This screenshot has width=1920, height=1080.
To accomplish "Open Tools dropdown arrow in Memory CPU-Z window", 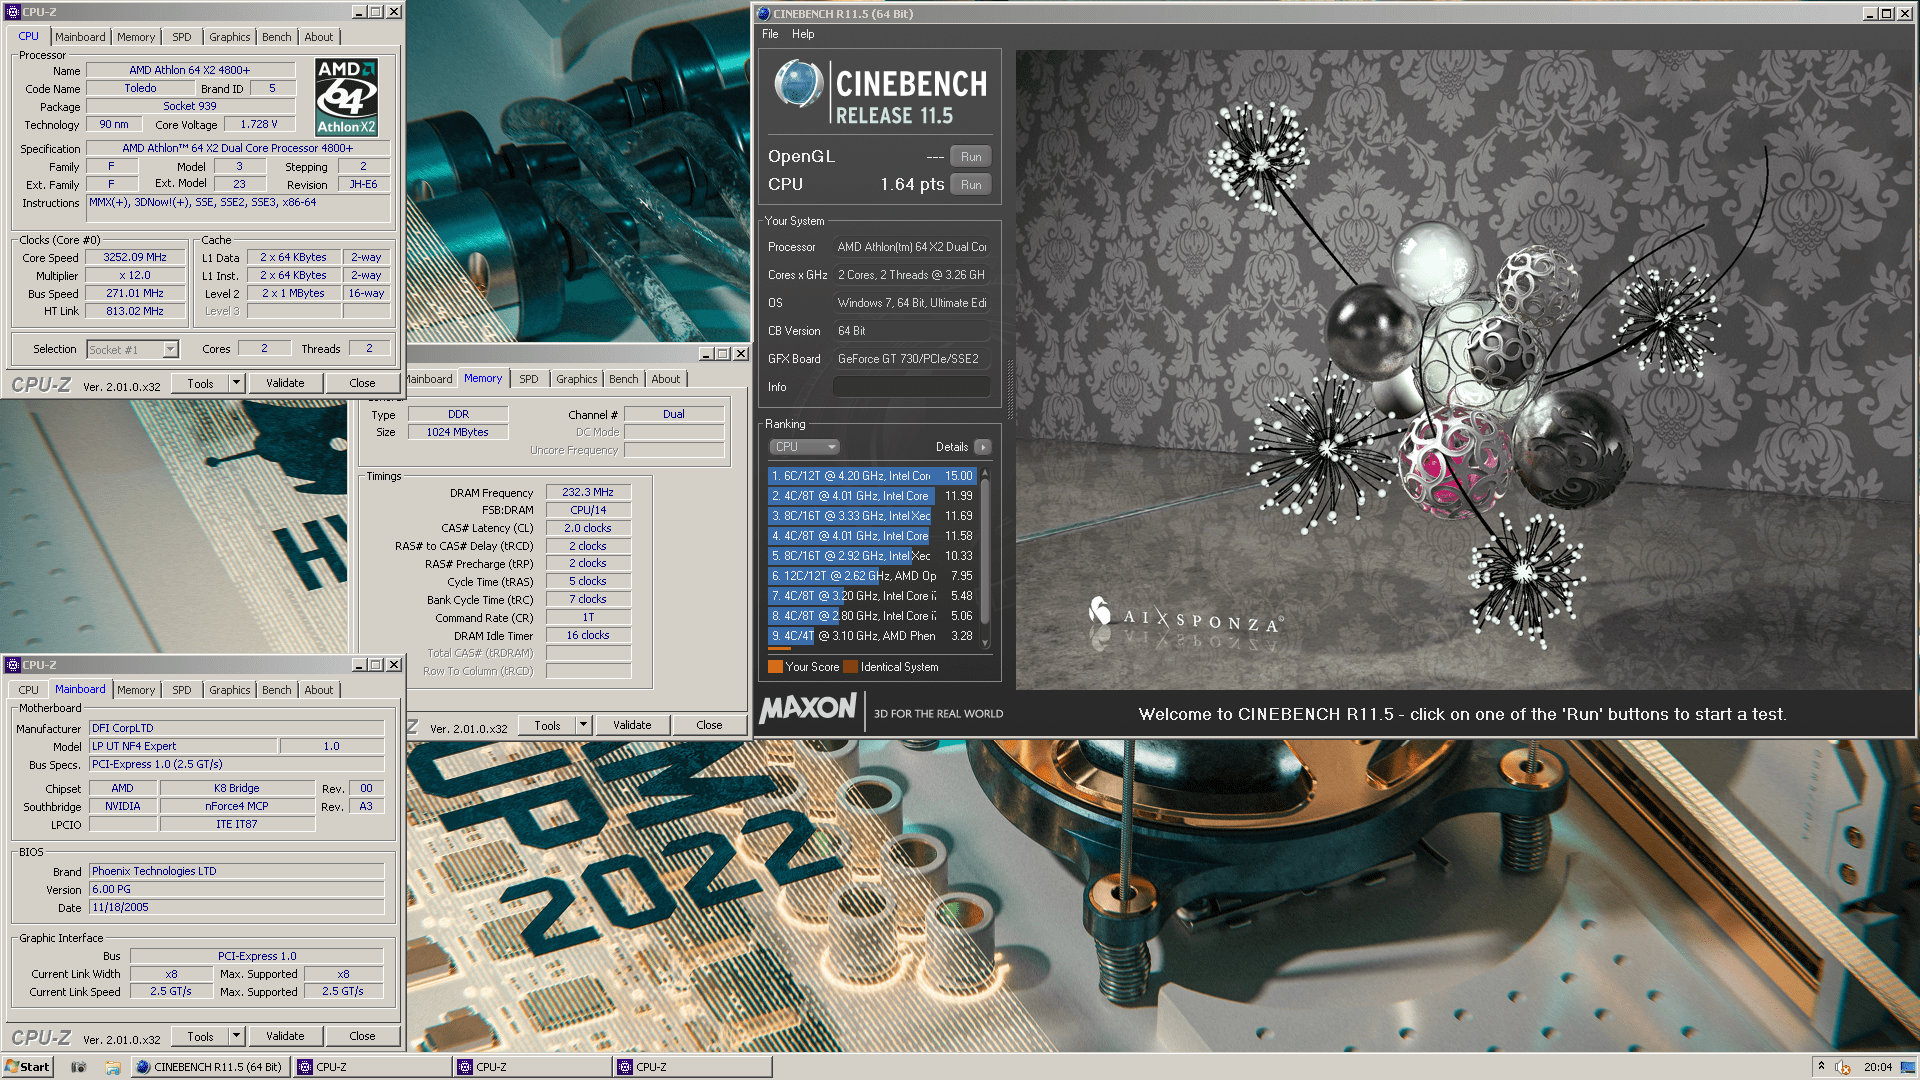I will [584, 725].
